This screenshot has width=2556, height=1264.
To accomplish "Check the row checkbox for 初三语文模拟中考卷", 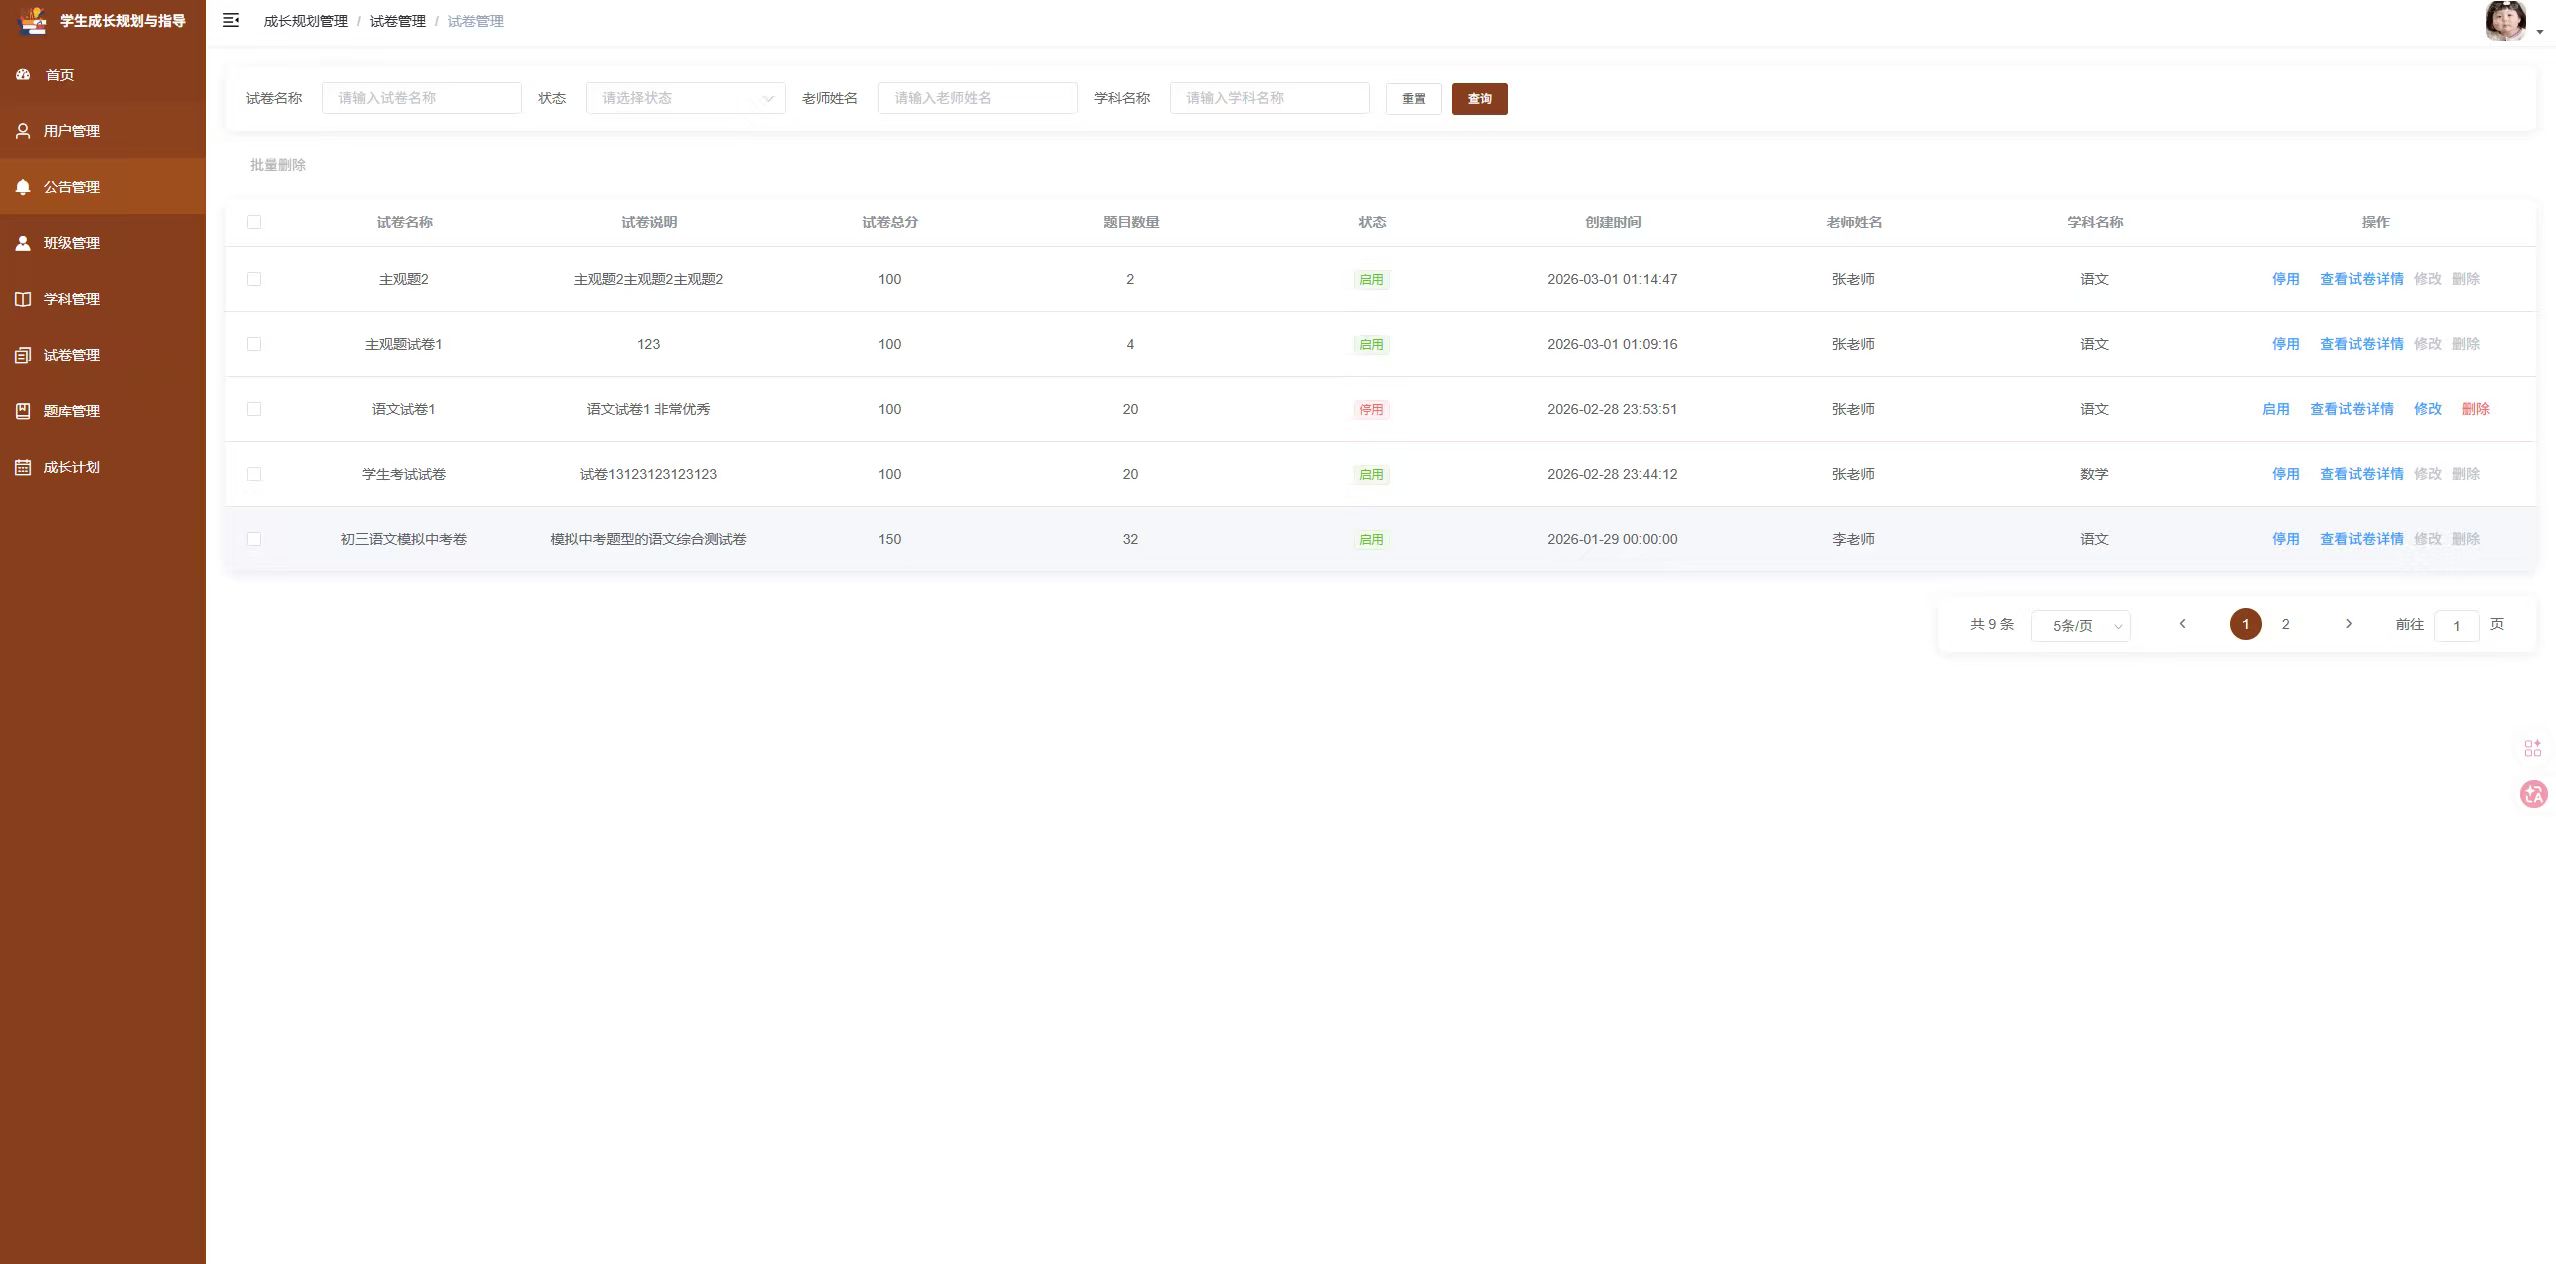I will (254, 539).
